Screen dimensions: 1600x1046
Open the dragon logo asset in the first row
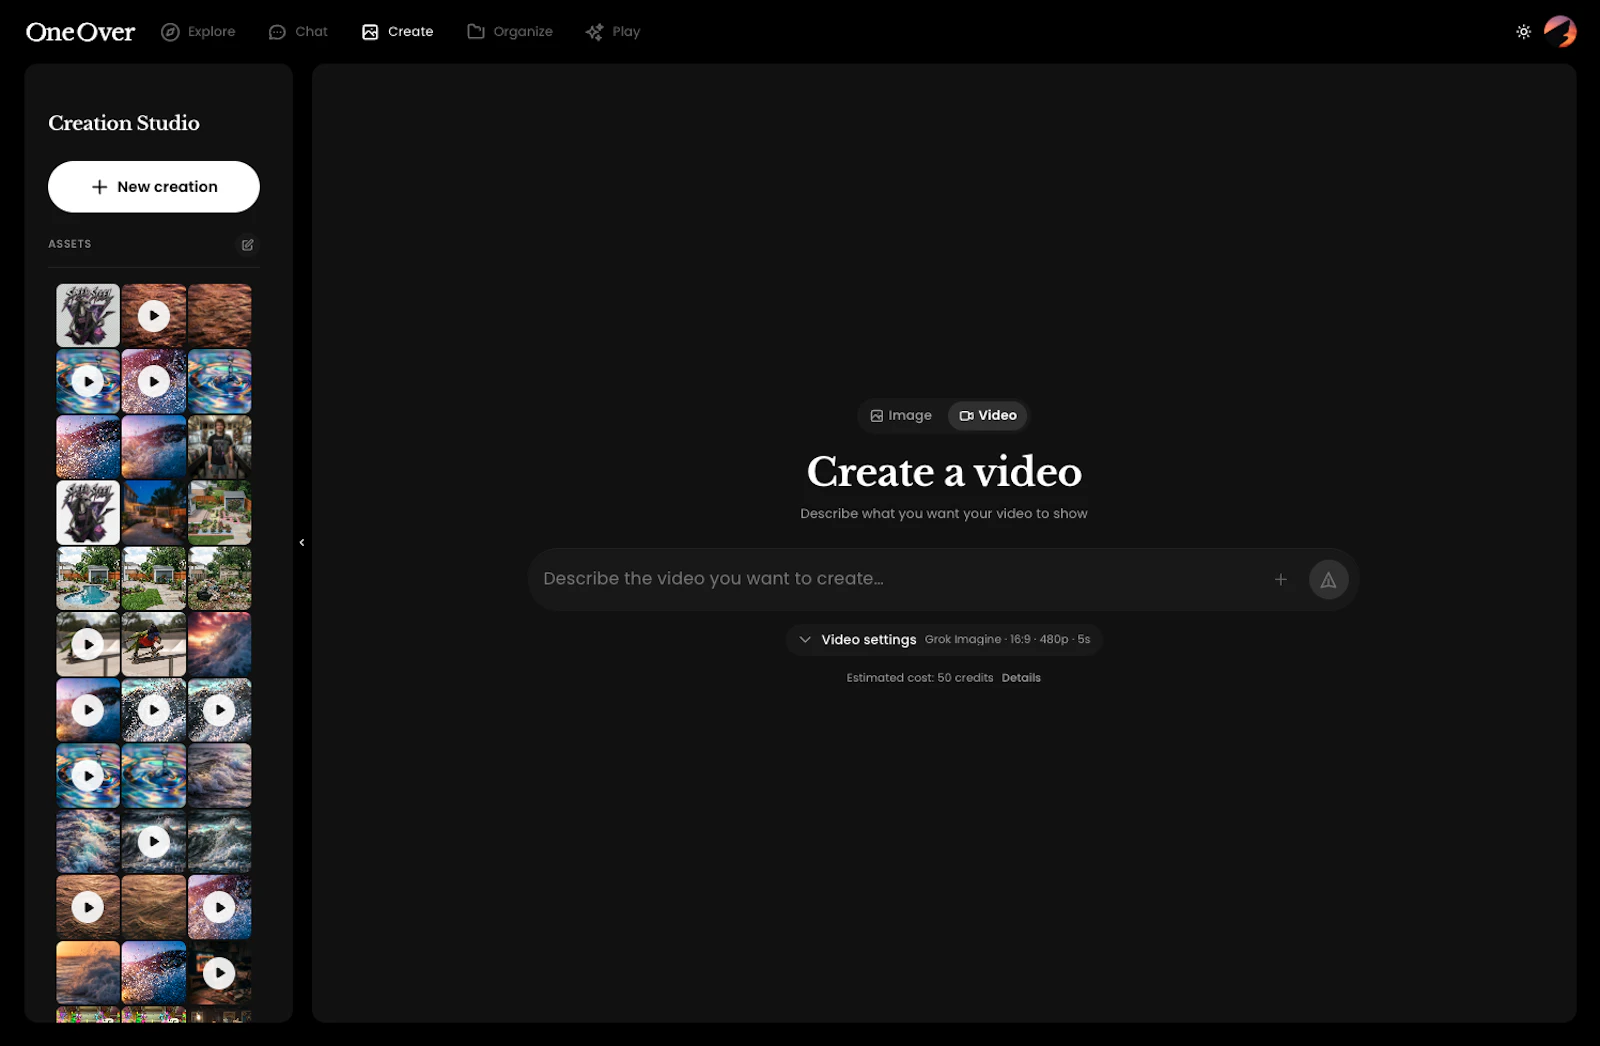point(88,316)
